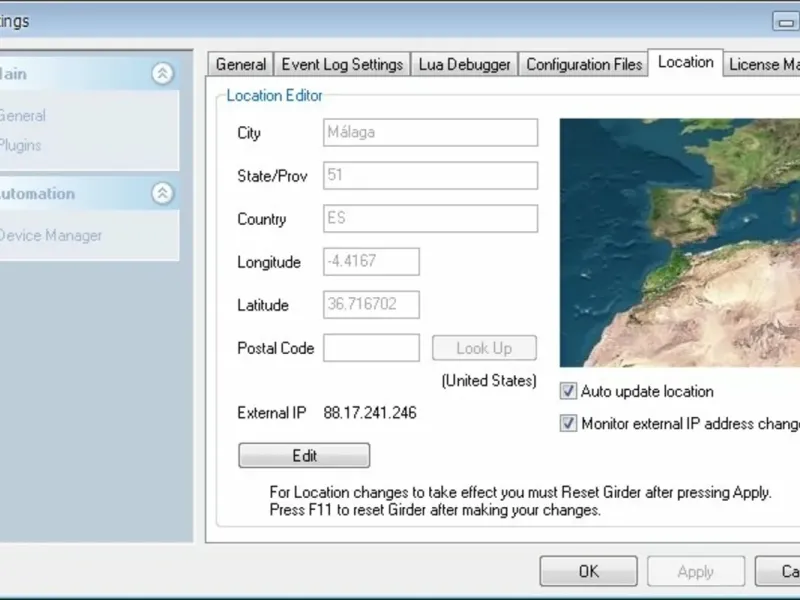Click the Automation section header

point(88,194)
